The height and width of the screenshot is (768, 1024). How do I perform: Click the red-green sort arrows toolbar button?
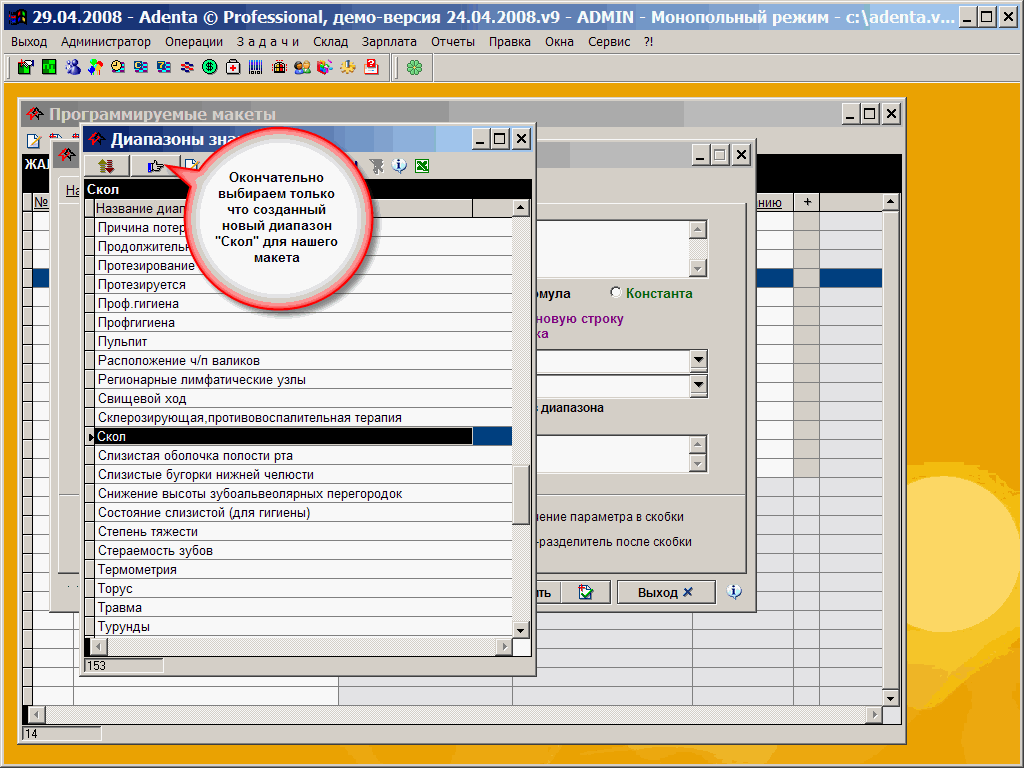click(106, 166)
